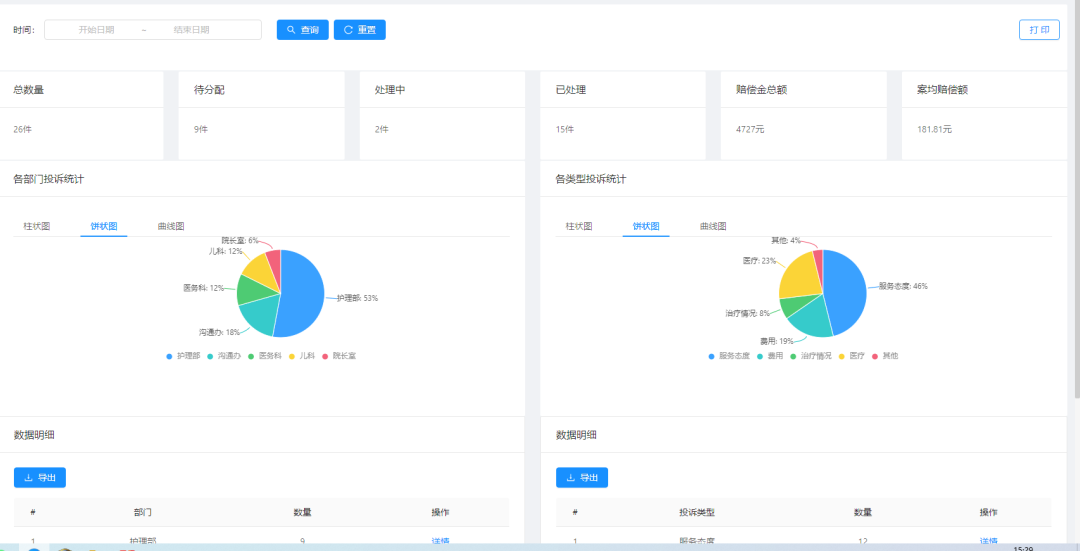The height and width of the screenshot is (551, 1080).
Task: Export complaint-type data with 导出 button
Action: pyautogui.click(x=582, y=477)
